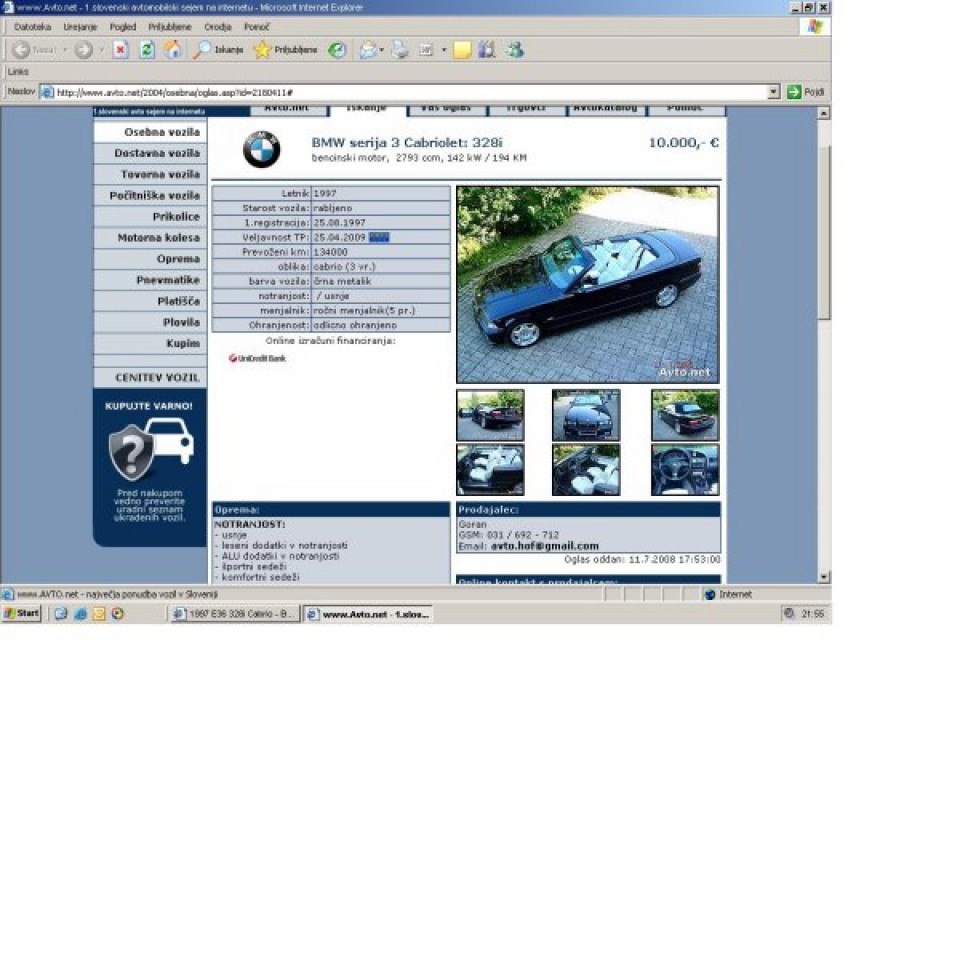Viewport: 960px width, 960px height.
Task: Click the page scrollbar up arrow
Action: point(824,113)
